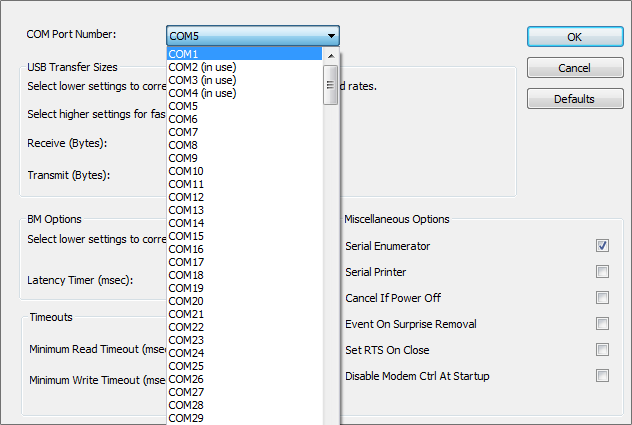Click the list scrollbar up arrow
The height and width of the screenshot is (425, 632).
[332, 54]
